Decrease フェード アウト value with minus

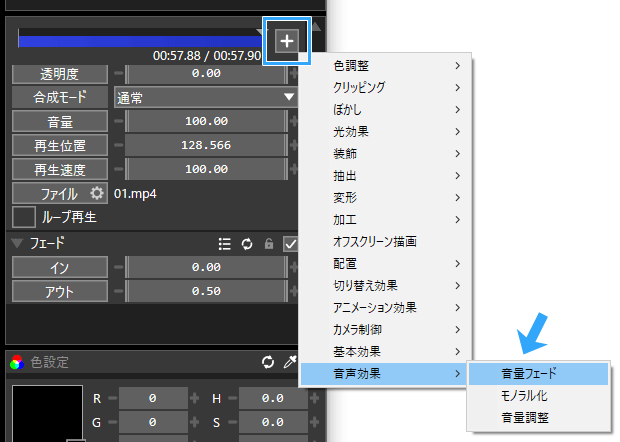(x=119, y=291)
